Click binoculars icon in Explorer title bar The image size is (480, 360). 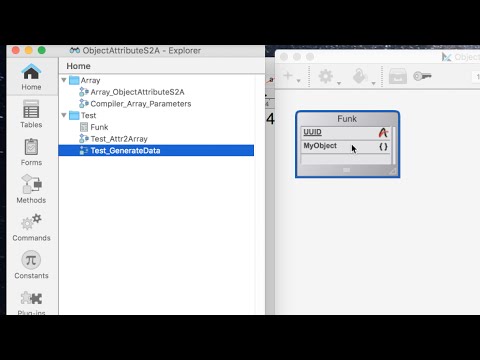click(75, 51)
